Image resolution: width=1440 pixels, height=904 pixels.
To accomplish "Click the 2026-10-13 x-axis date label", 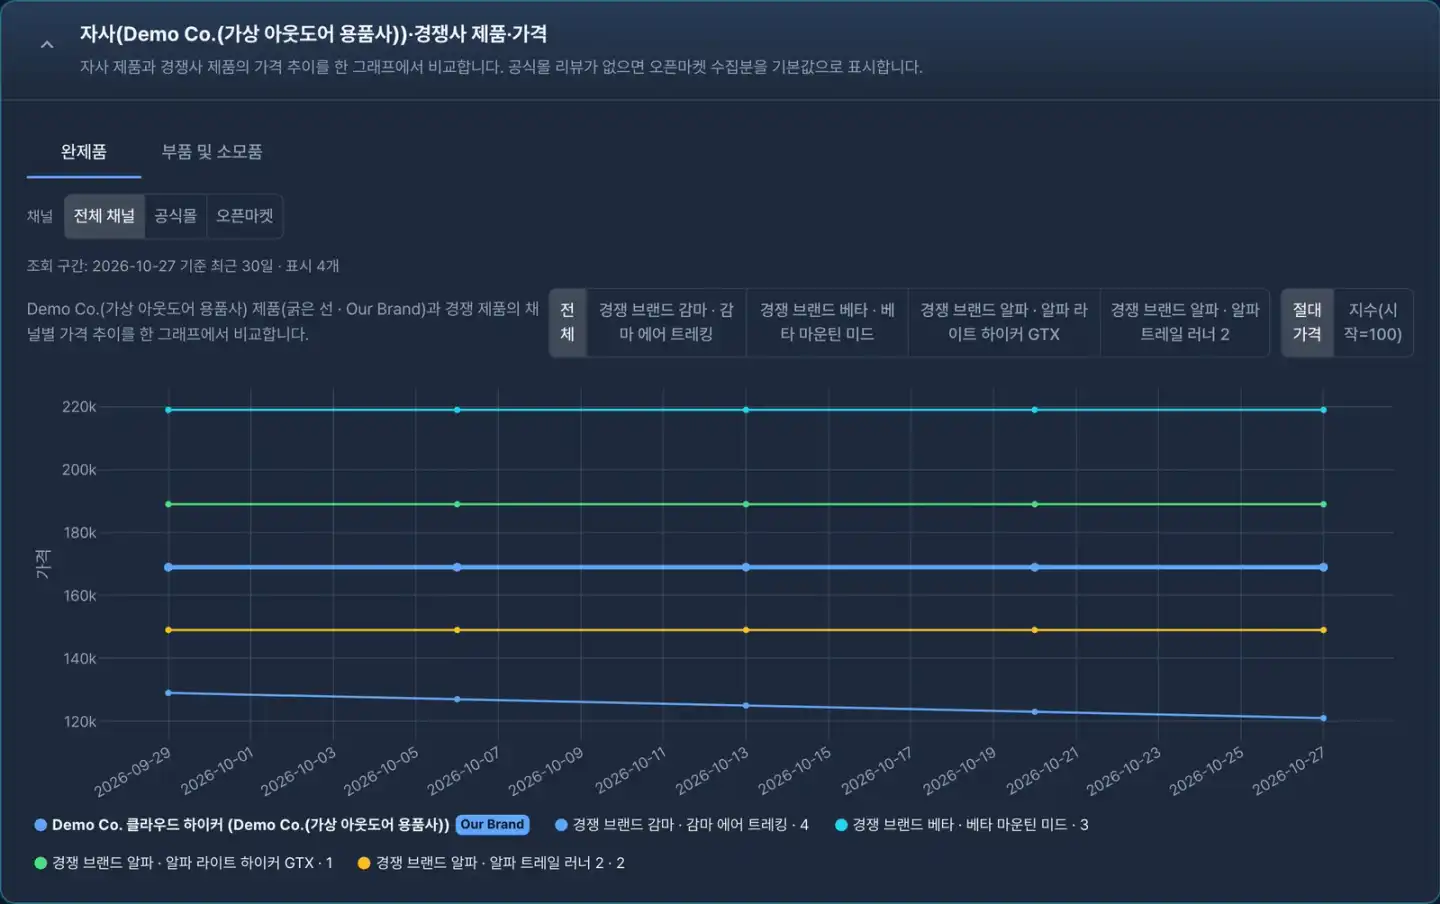I will 712,771.
